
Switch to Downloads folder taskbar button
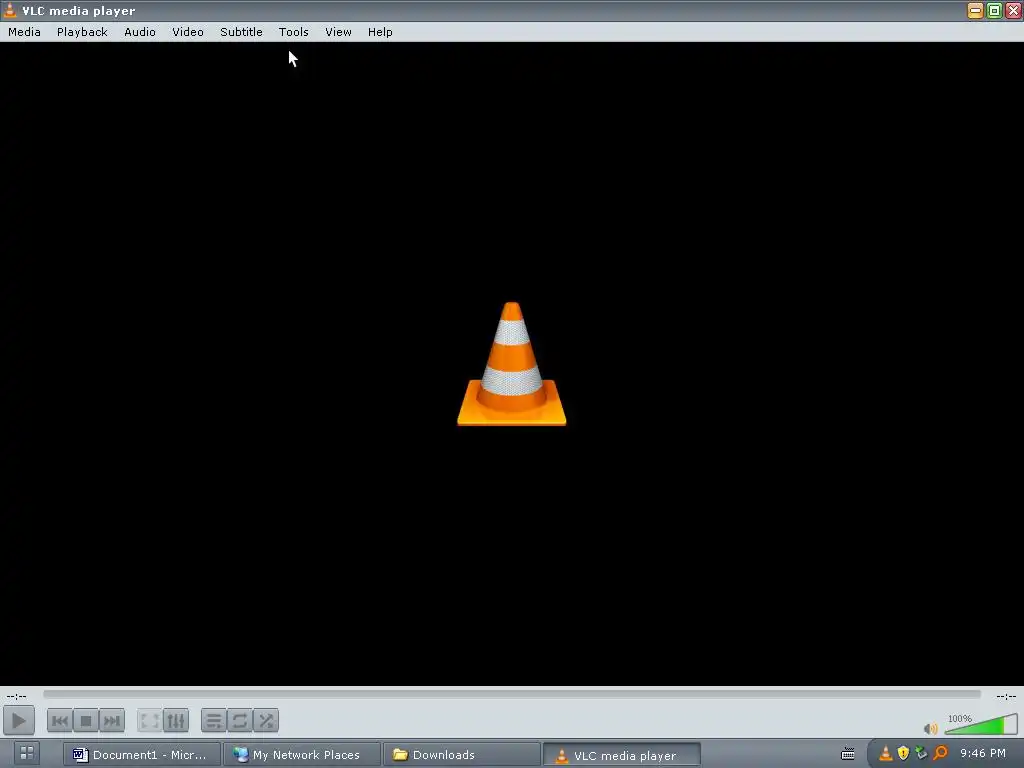point(461,755)
